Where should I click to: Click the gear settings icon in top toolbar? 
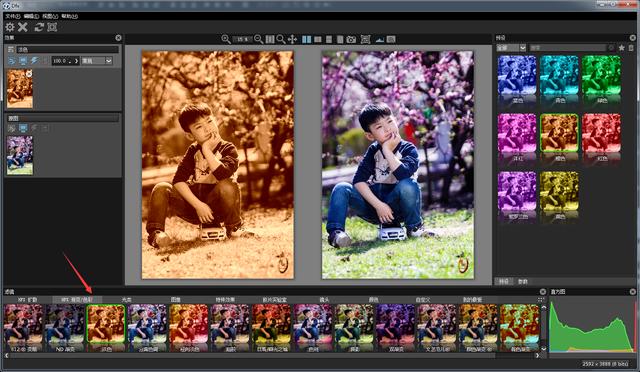(x=9, y=27)
